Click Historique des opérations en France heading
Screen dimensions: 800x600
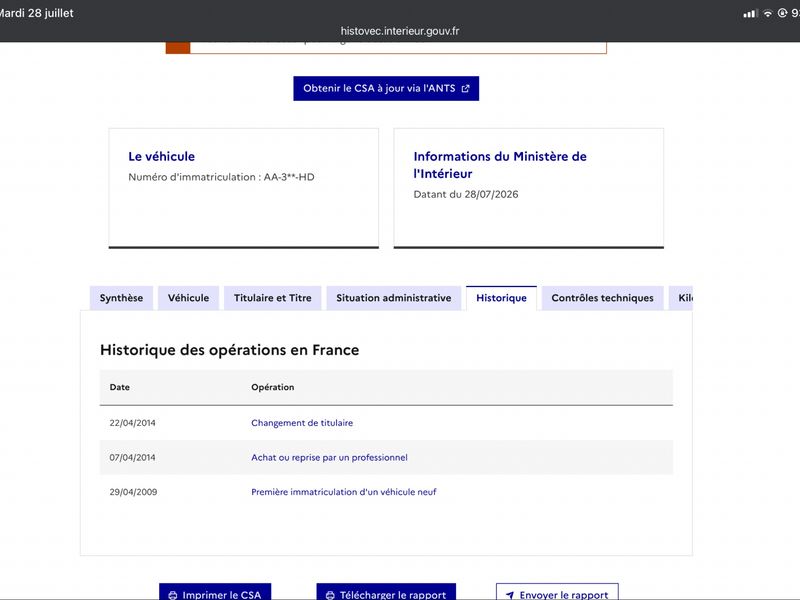coord(230,350)
